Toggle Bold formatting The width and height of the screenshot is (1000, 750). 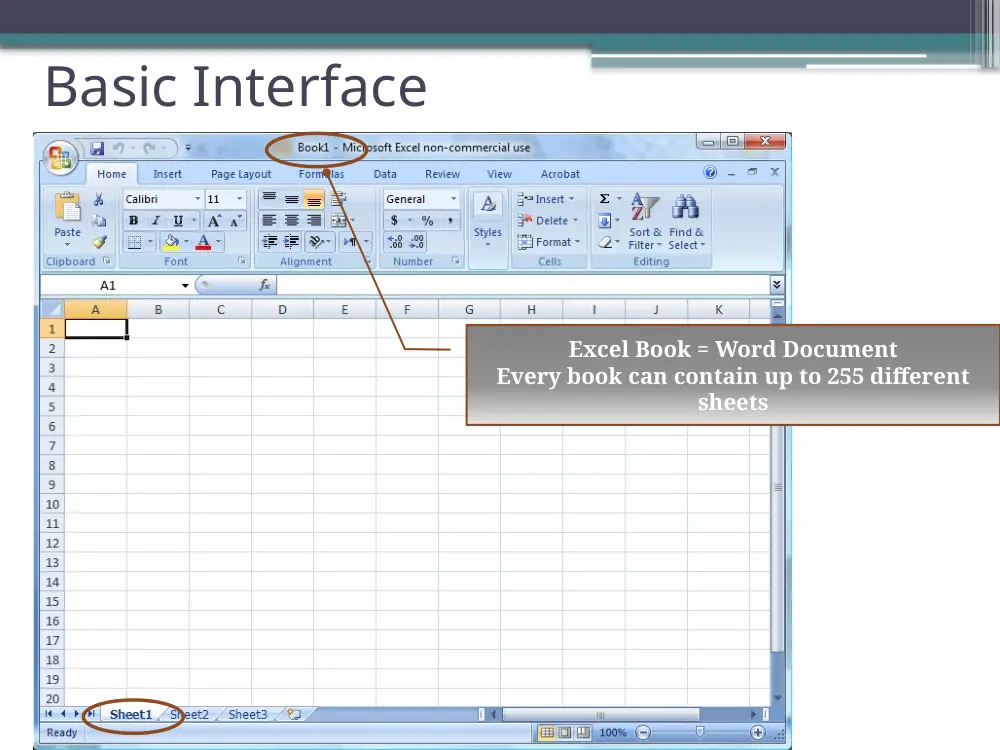coord(133,221)
